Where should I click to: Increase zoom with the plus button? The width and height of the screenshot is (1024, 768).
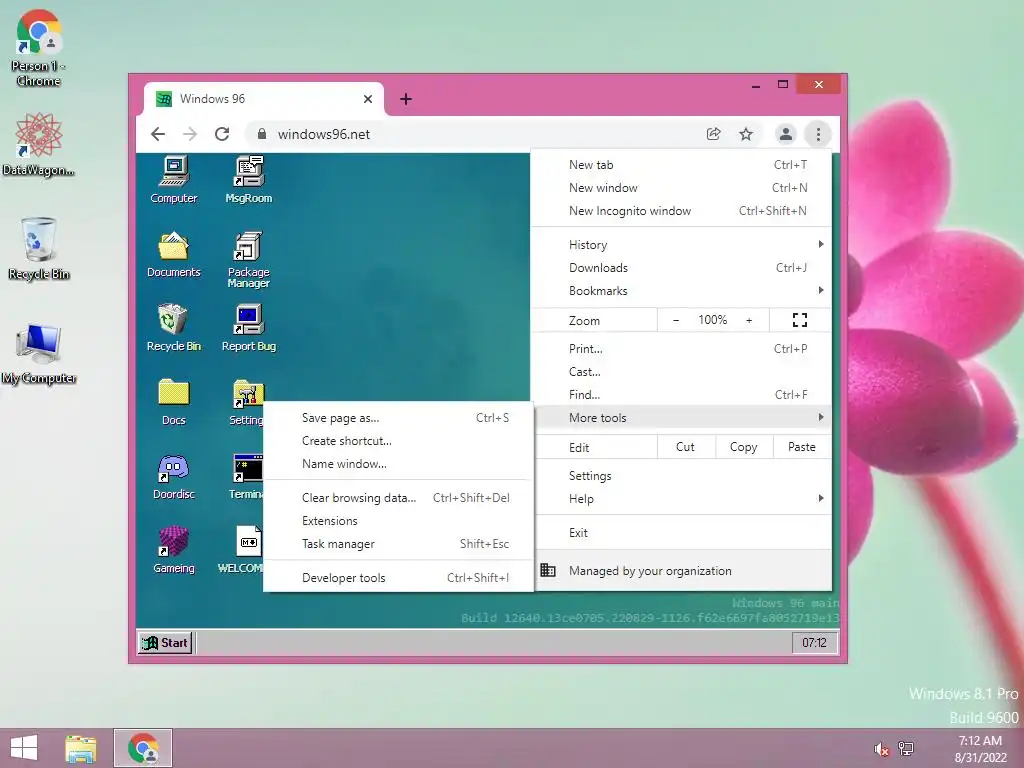pos(749,320)
